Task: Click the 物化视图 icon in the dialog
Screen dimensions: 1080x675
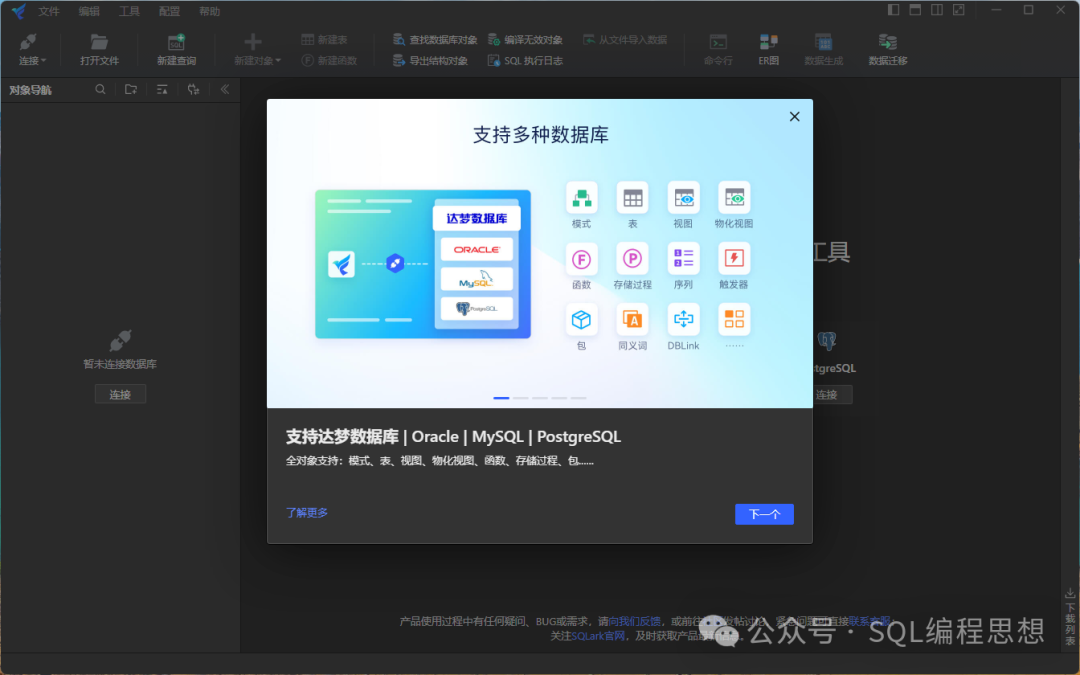Action: [x=734, y=199]
